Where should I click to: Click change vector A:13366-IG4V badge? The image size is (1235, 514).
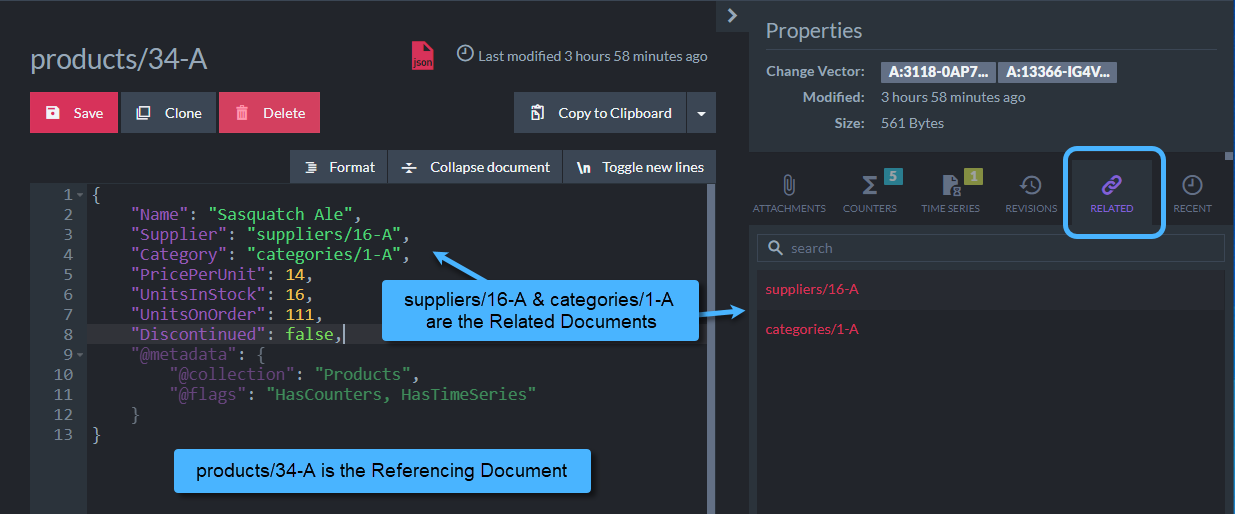(1057, 72)
